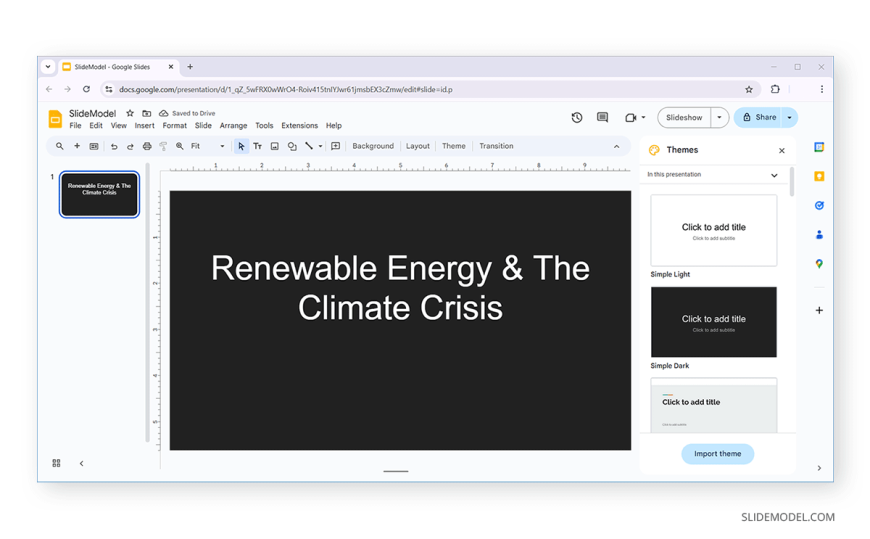Viewport: 870px width, 539px height.
Task: Reload the browser page
Action: [86, 89]
